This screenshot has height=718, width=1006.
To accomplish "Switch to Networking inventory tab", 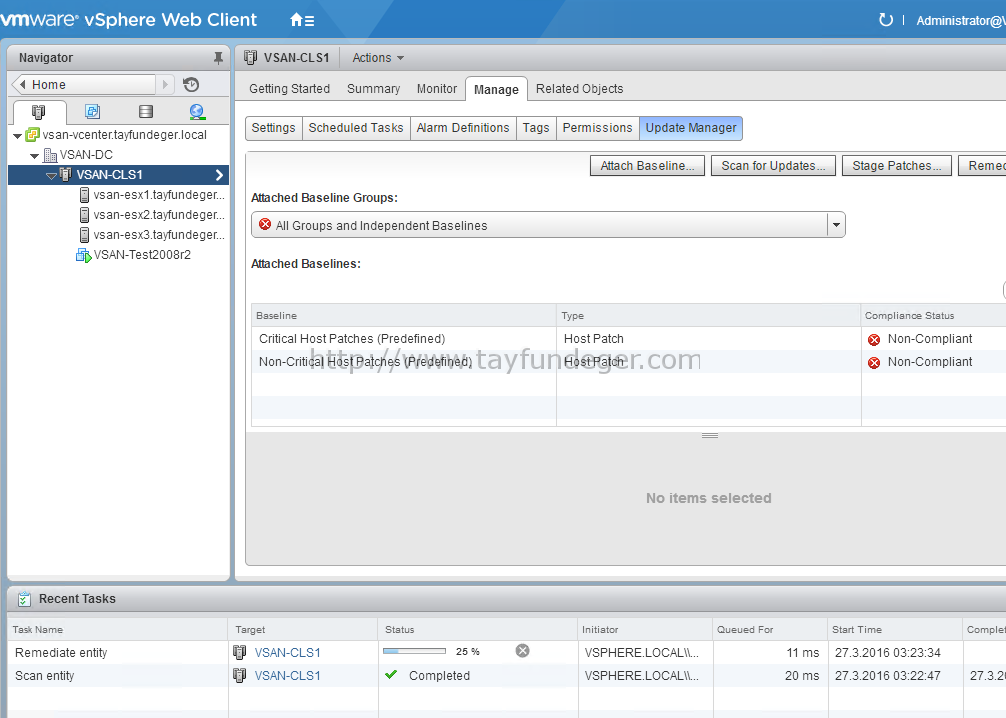I will (197, 112).
